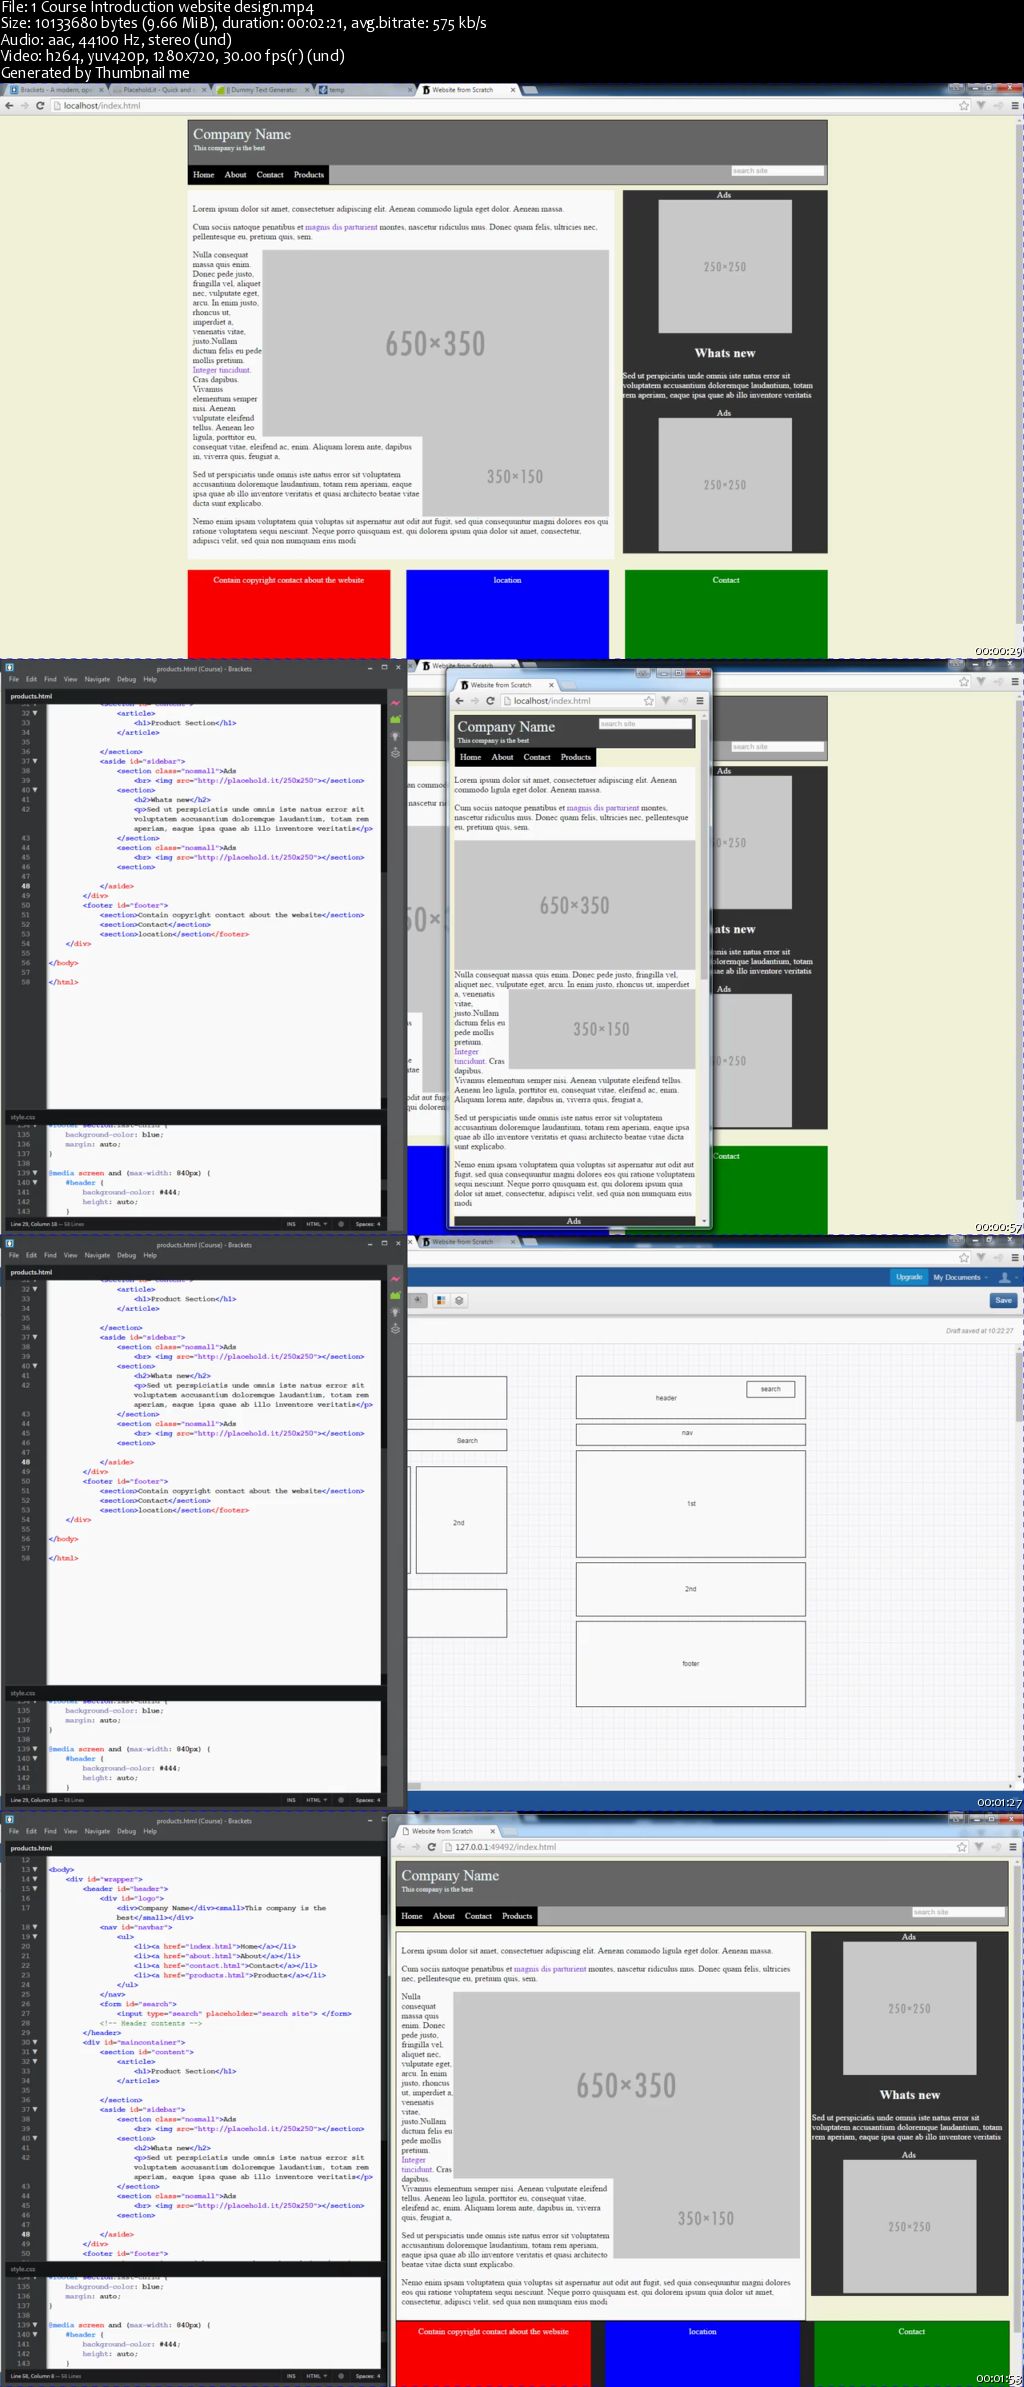Open menu icon in small Chrome popup window, 00:00:57 frame

point(700,701)
